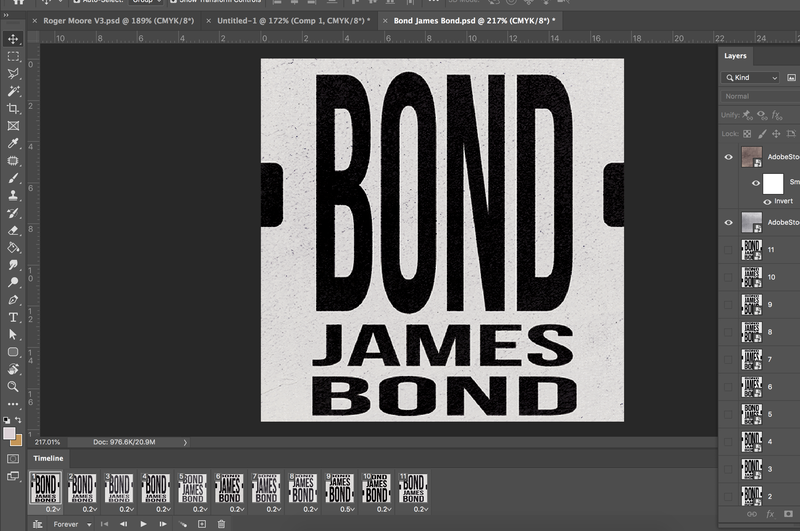Select the Smudge tool
800x531 pixels.
pyautogui.click(x=13, y=265)
